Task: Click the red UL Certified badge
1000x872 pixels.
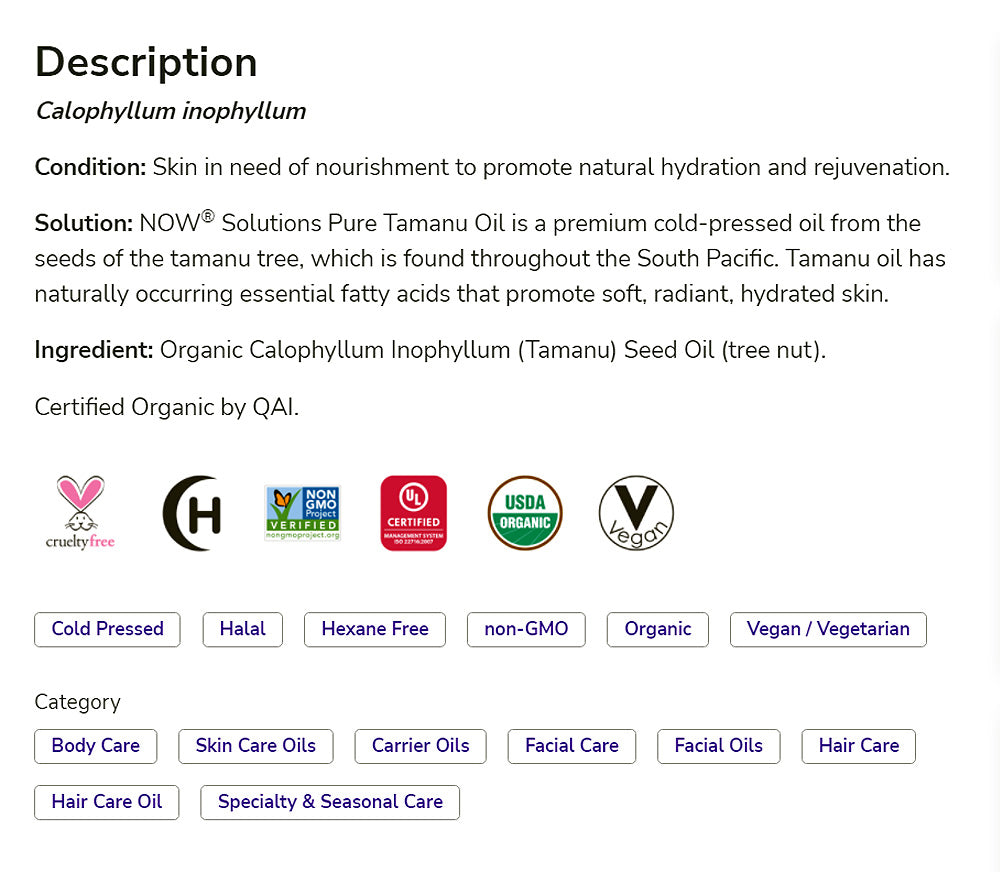Action: (x=413, y=513)
